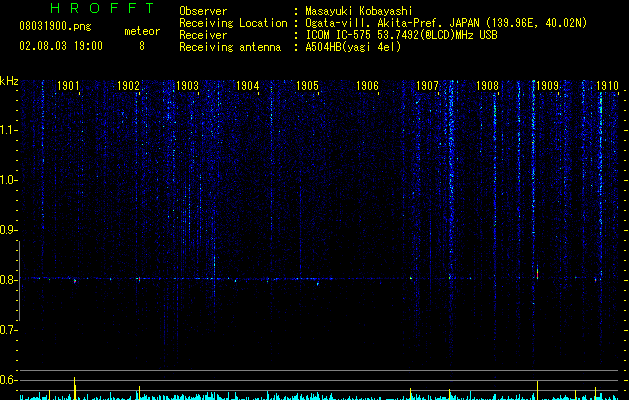Viewport: 629px width, 400px height.
Task: Click the 1904 time marker
Action: coord(248,86)
